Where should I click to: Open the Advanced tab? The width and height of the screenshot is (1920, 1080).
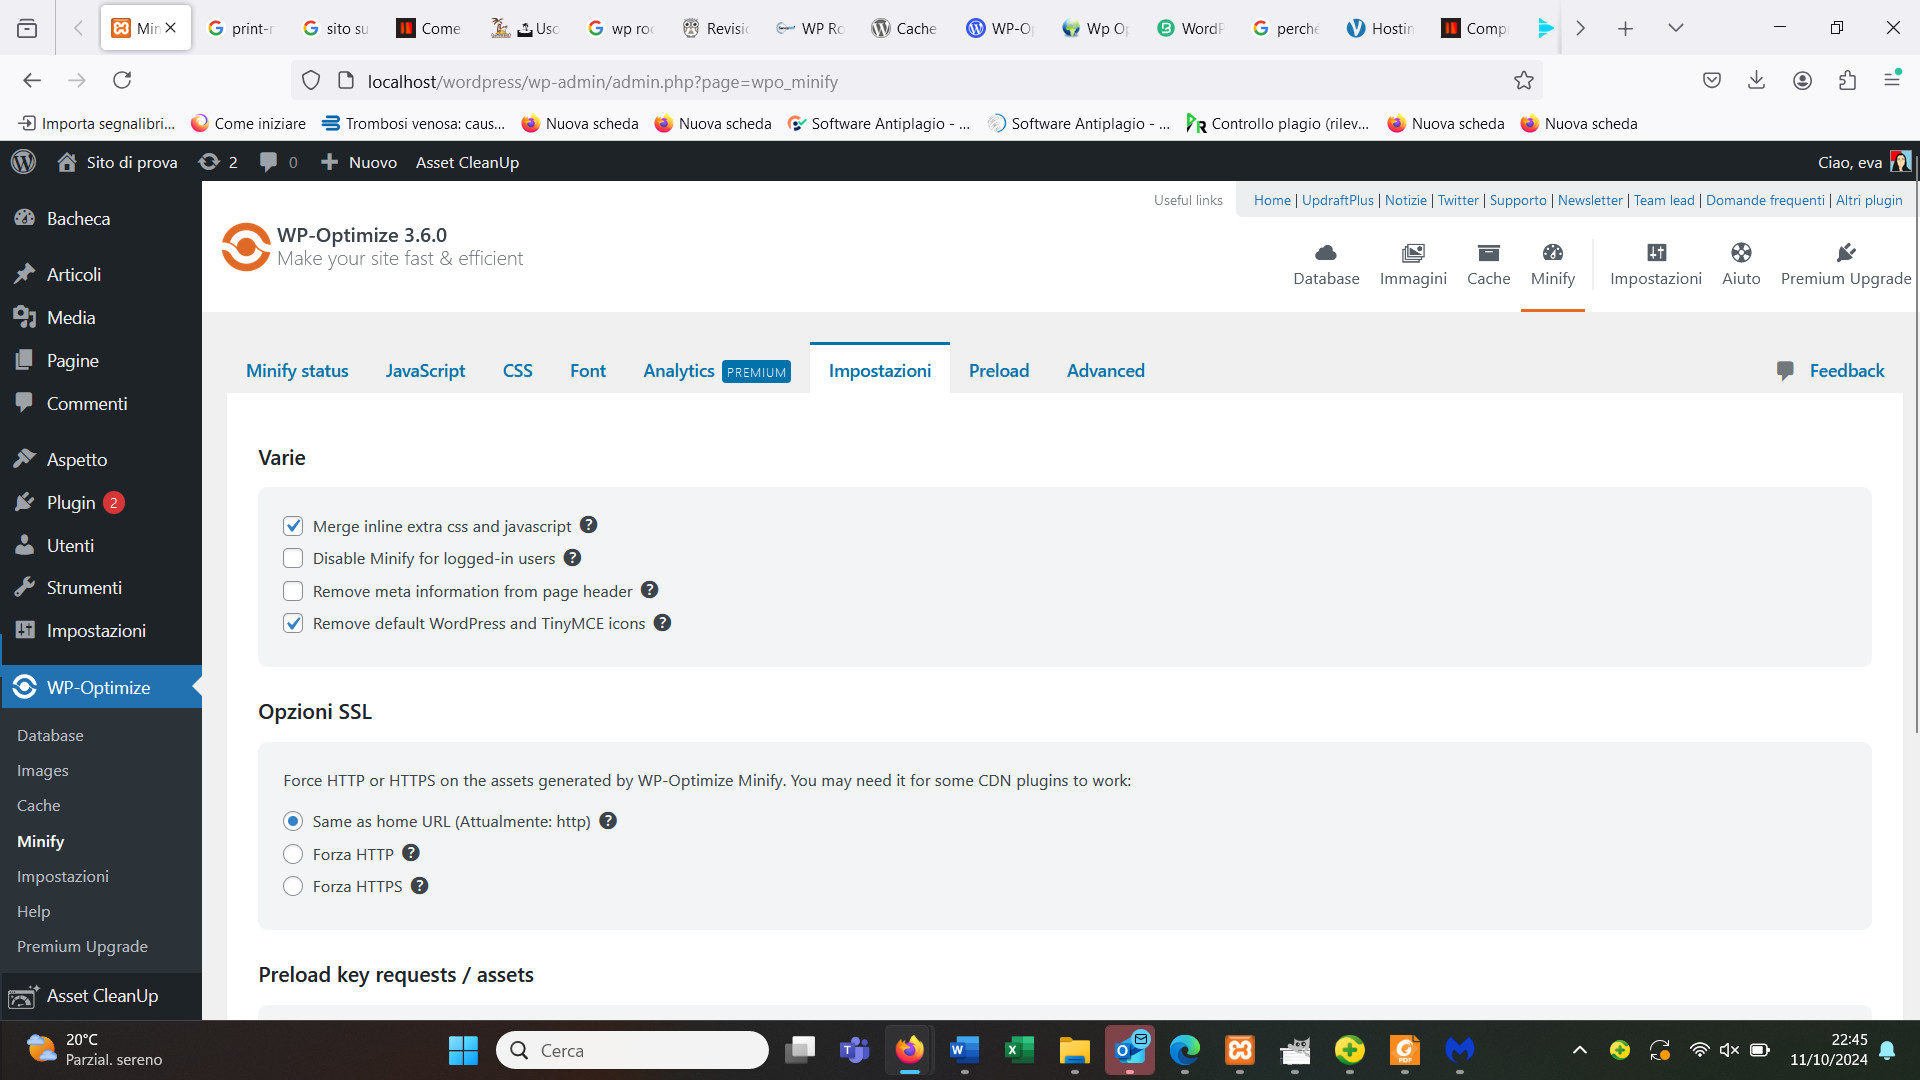(1105, 371)
